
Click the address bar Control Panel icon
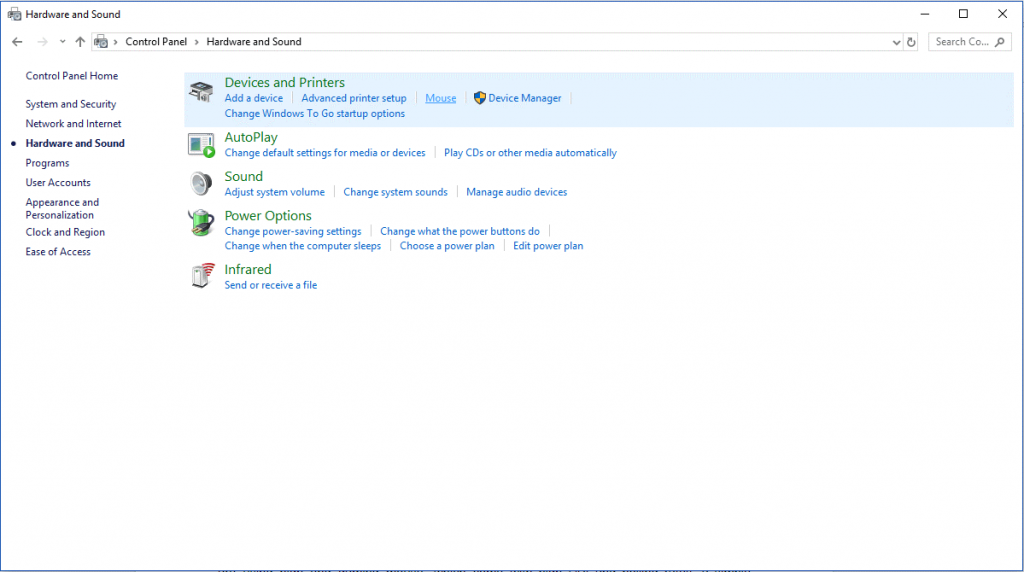[x=101, y=42]
